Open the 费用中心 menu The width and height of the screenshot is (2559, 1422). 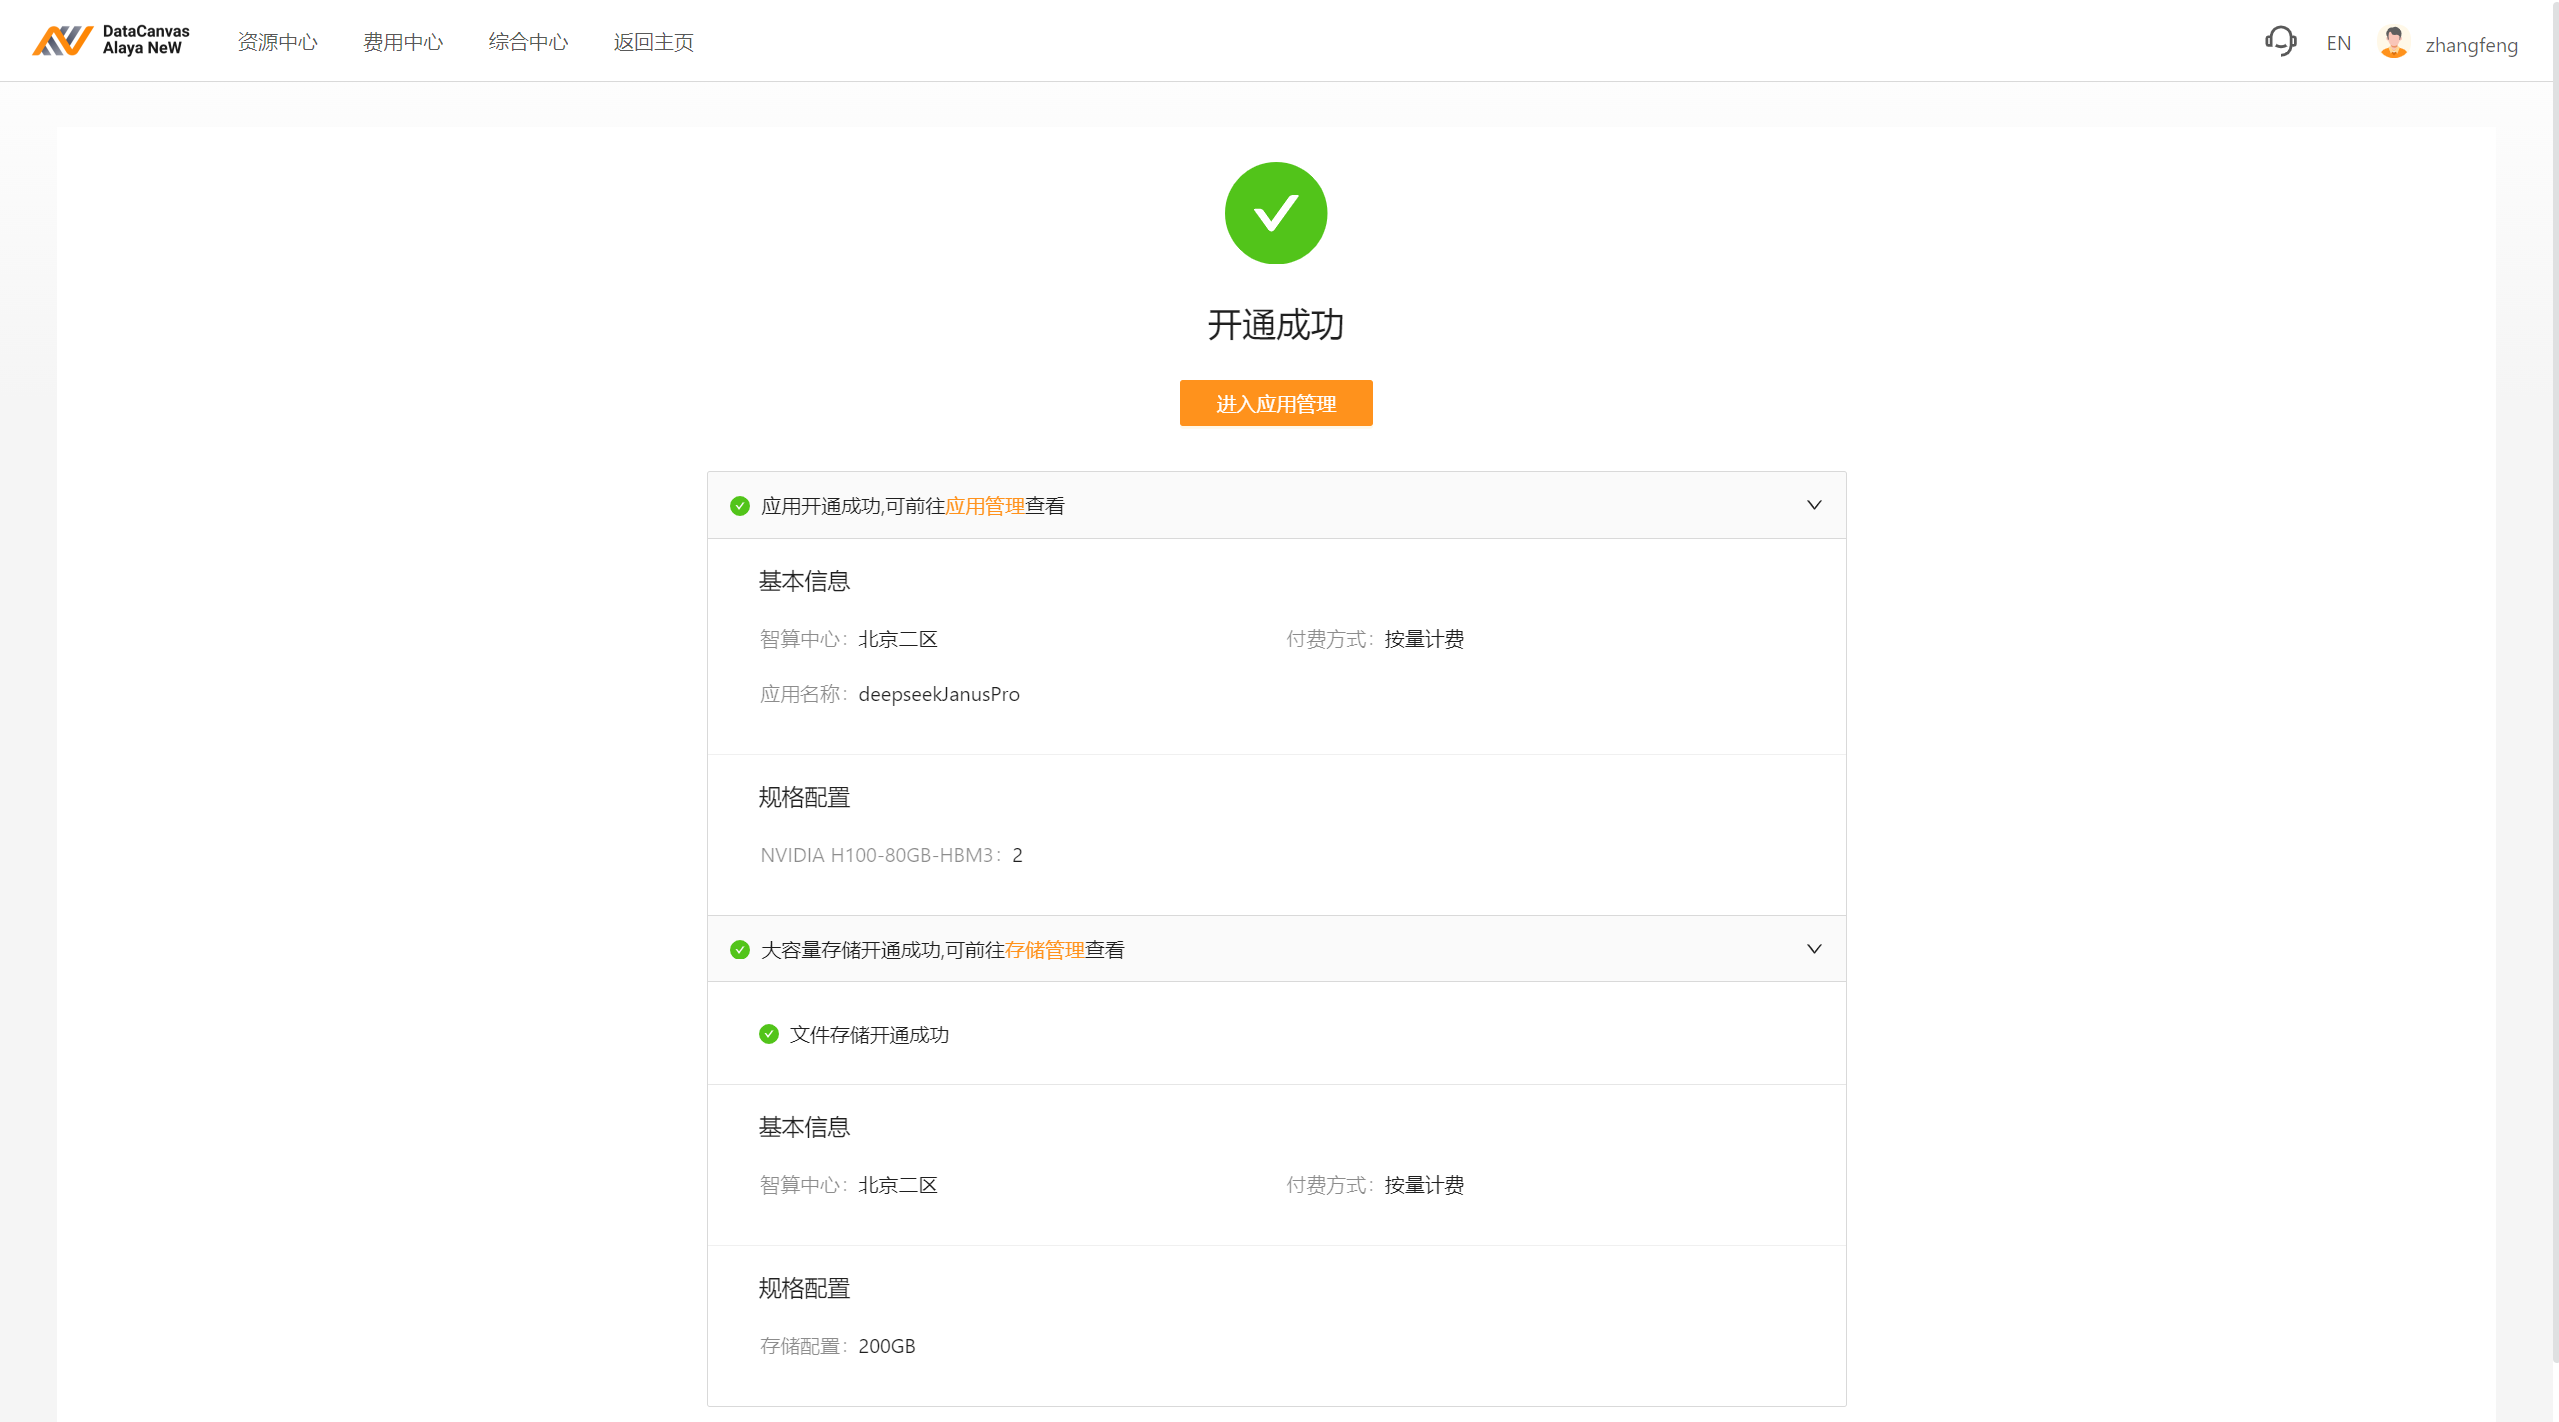(x=402, y=42)
